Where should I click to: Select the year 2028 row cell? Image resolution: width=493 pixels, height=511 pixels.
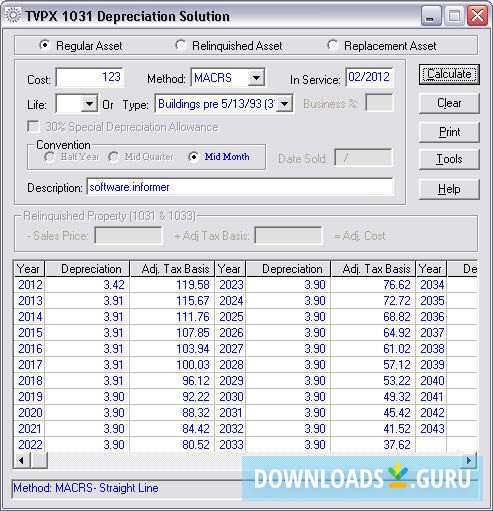click(x=231, y=365)
